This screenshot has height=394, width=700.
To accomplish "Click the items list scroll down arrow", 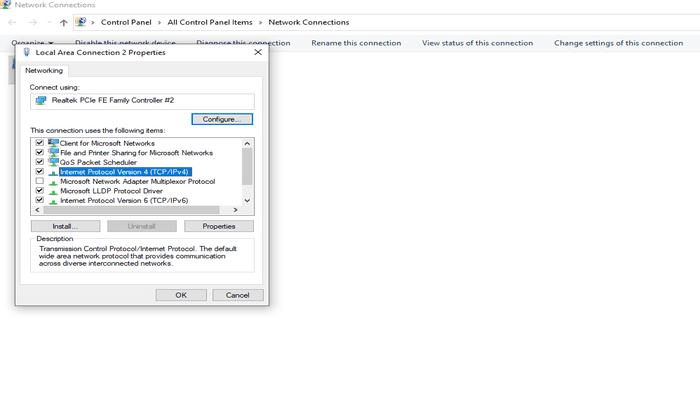I will pos(247,200).
